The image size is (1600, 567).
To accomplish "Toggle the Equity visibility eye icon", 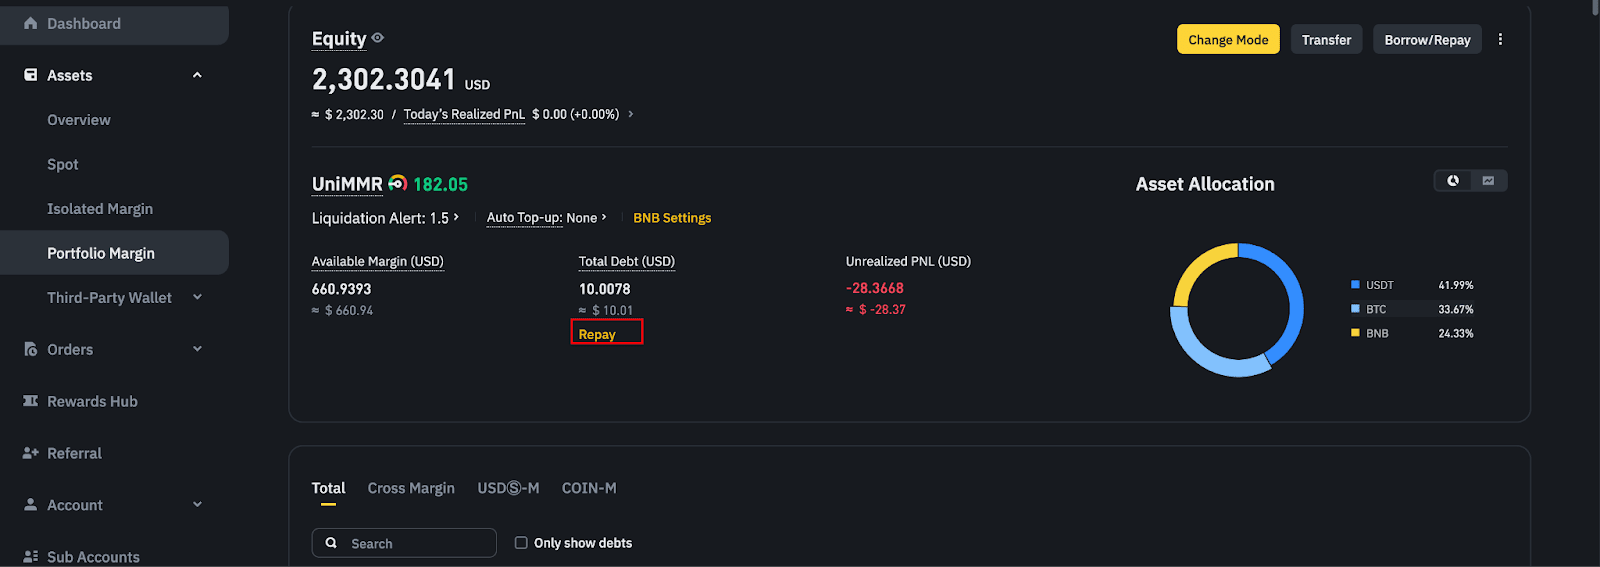I will click(378, 38).
